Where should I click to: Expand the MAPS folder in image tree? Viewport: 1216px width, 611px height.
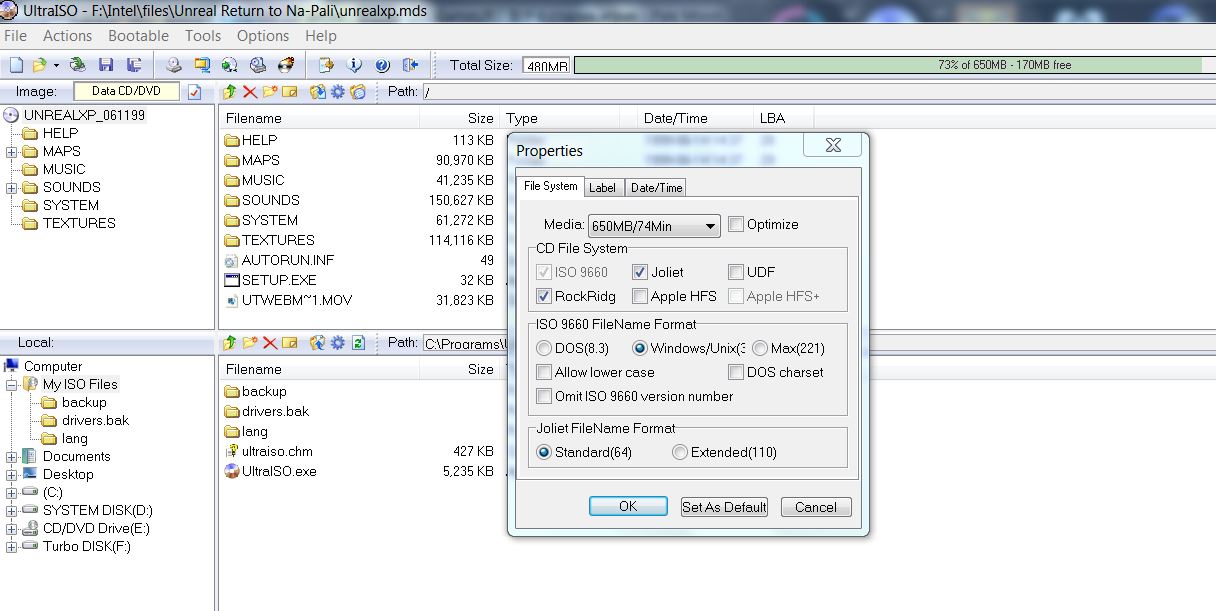pos(11,152)
